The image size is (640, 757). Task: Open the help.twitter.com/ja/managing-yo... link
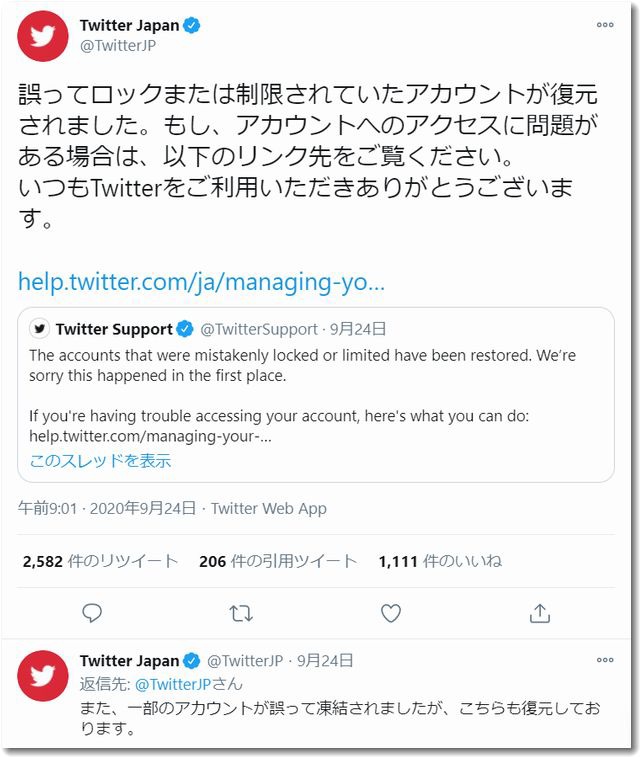tap(201, 282)
